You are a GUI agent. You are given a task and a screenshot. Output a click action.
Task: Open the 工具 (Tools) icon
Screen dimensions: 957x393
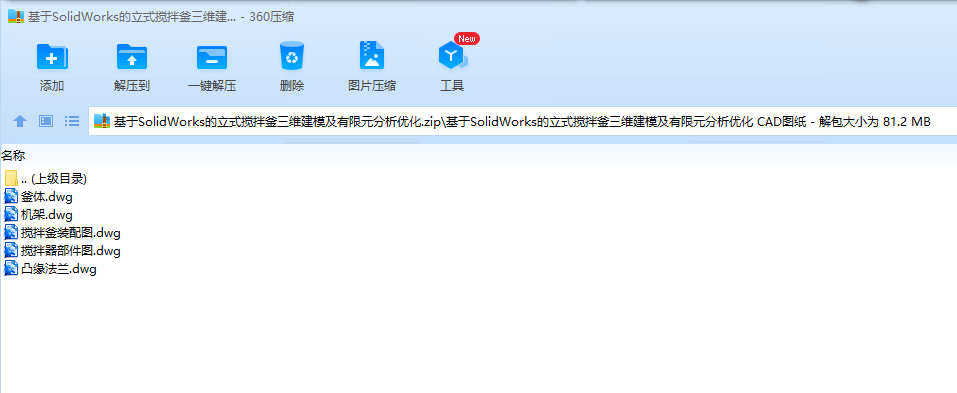pos(452,57)
